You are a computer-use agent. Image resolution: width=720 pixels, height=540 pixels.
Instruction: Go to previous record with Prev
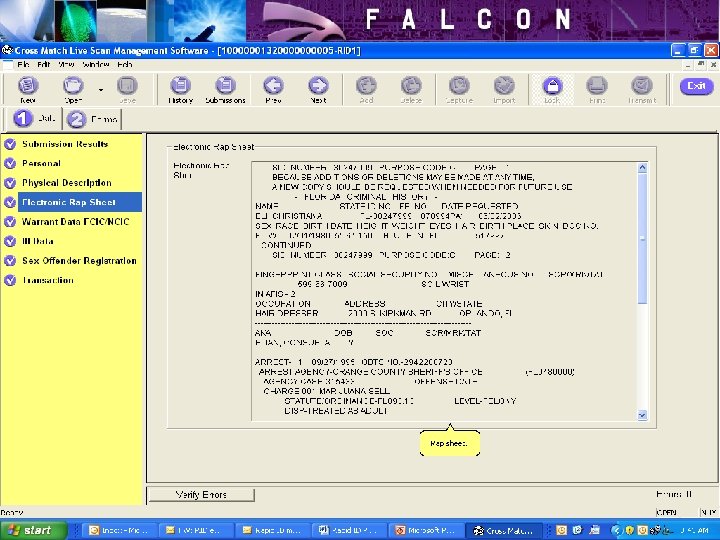click(x=273, y=88)
